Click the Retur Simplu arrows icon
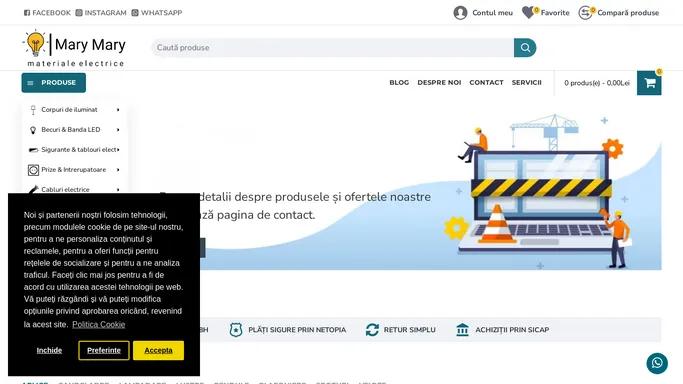The image size is (683, 384). point(372,330)
